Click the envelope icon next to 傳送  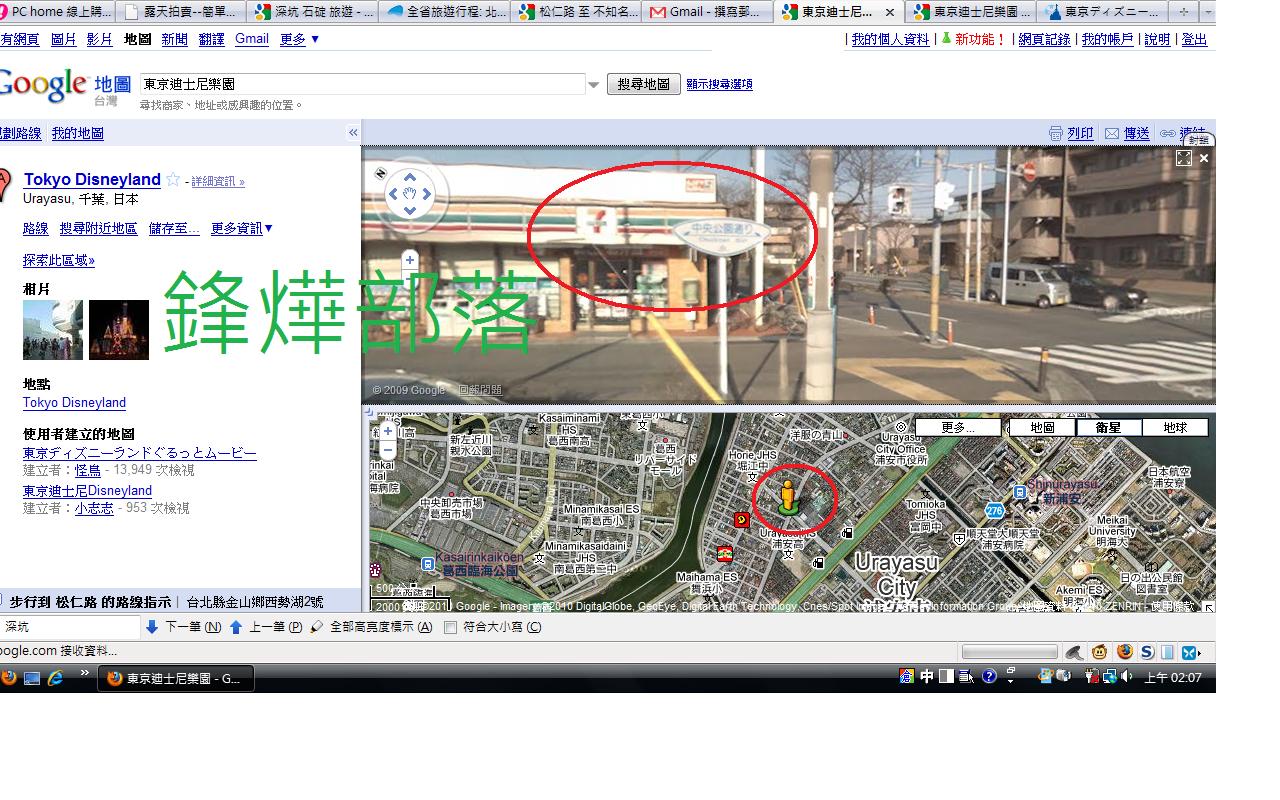click(x=1112, y=133)
